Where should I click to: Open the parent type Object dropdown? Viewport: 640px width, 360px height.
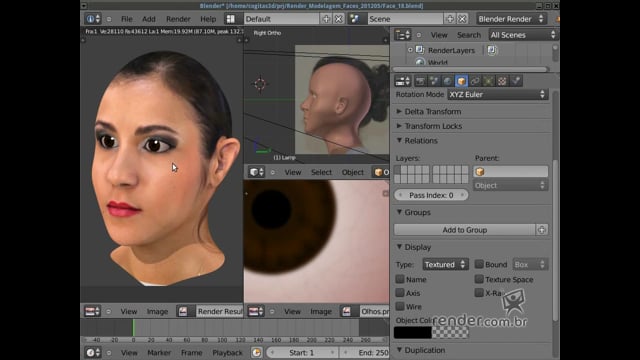[x=510, y=185]
